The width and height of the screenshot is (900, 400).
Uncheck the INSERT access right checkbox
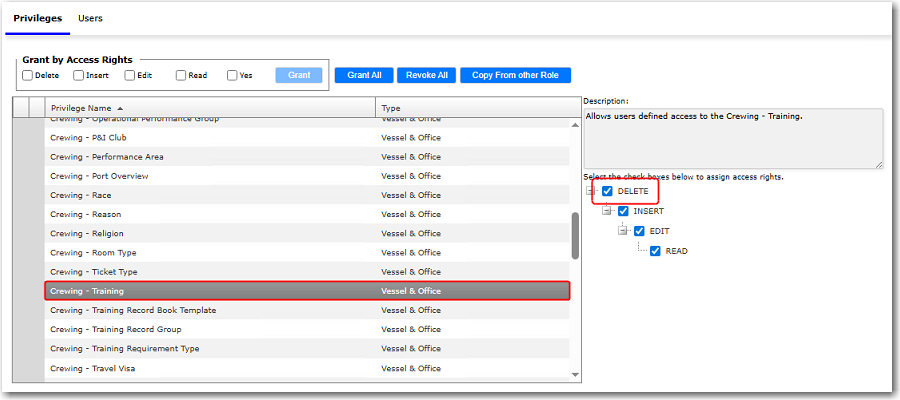[623, 211]
